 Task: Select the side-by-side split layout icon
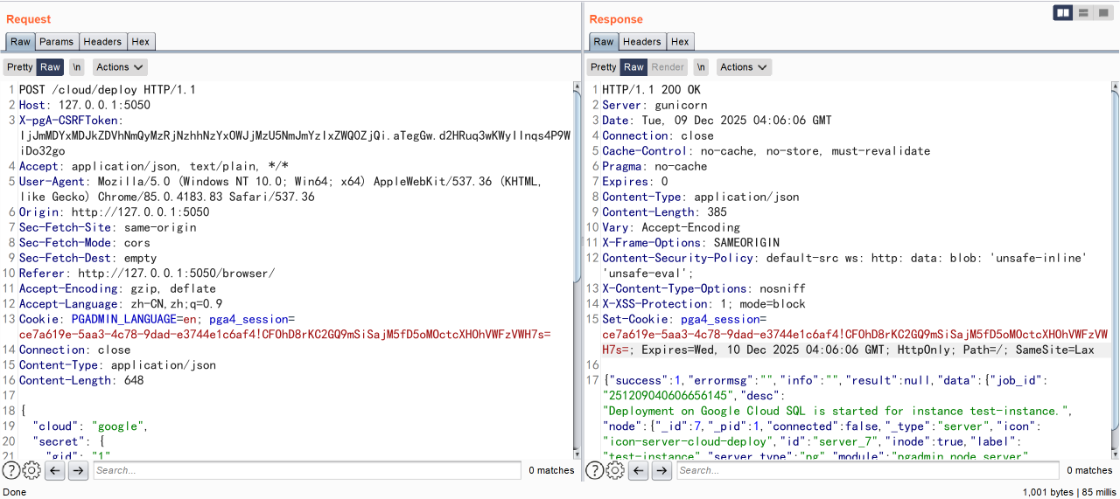[1064, 12]
